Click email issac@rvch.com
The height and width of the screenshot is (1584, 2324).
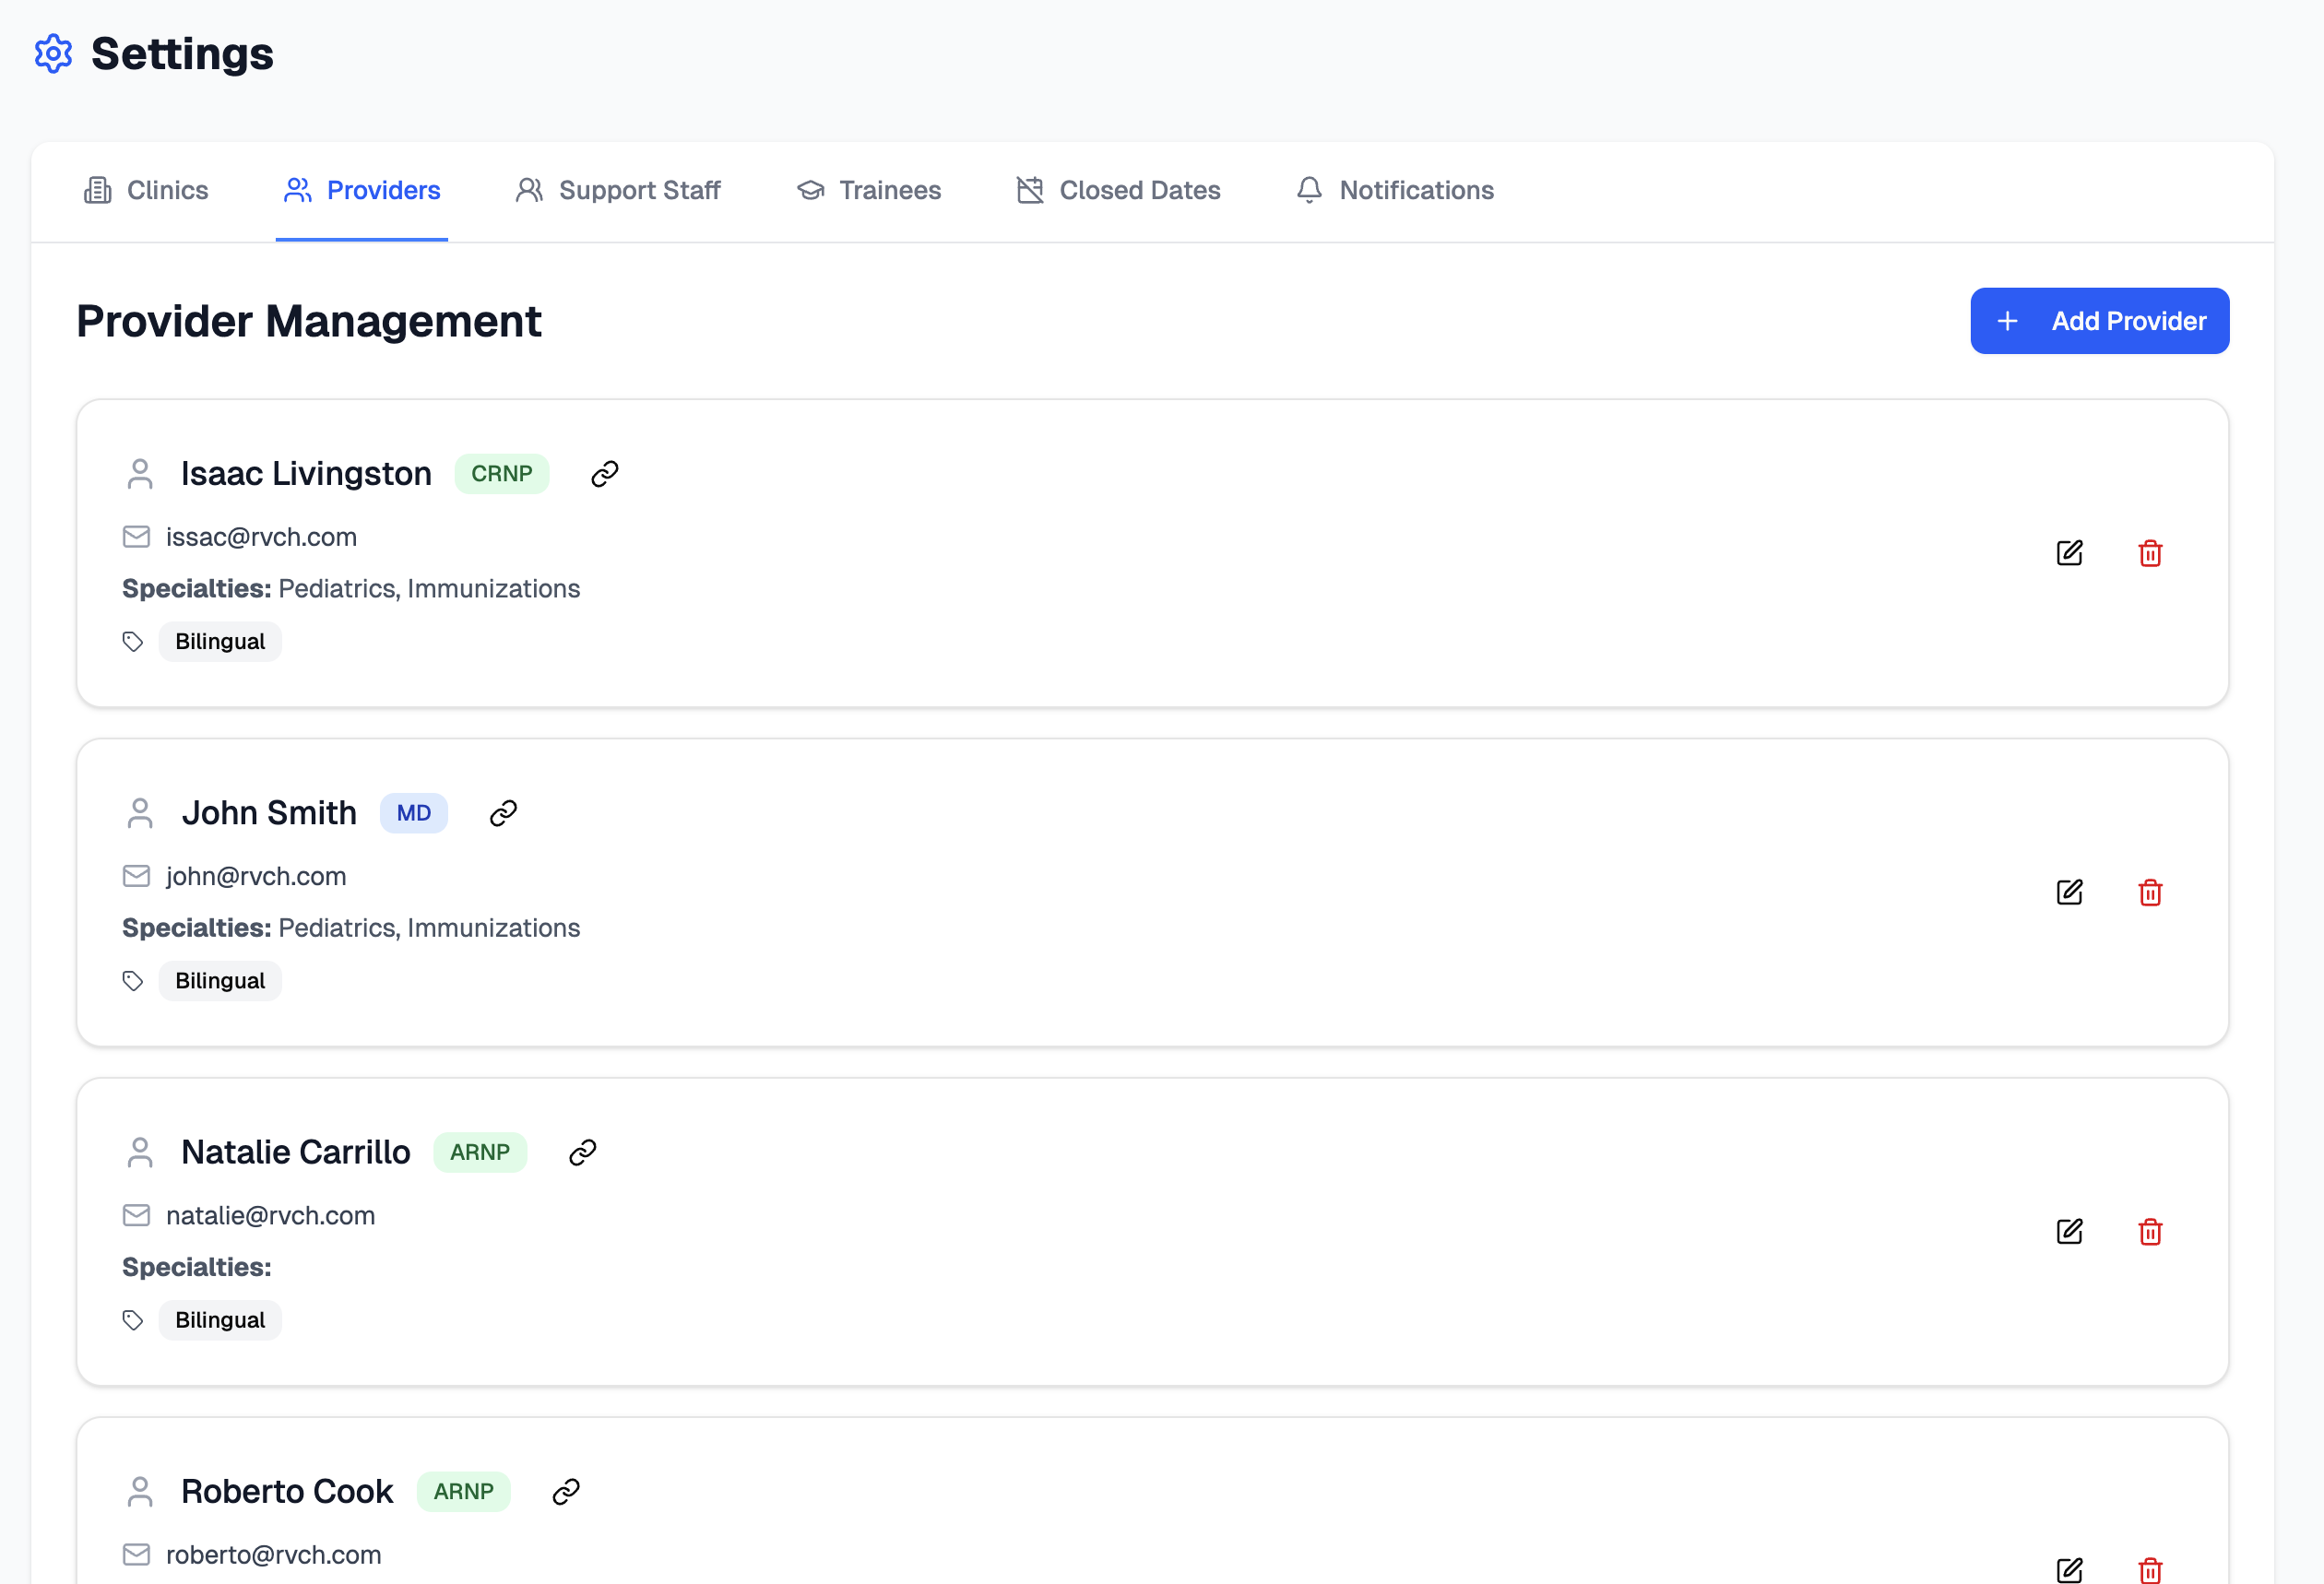click(261, 537)
